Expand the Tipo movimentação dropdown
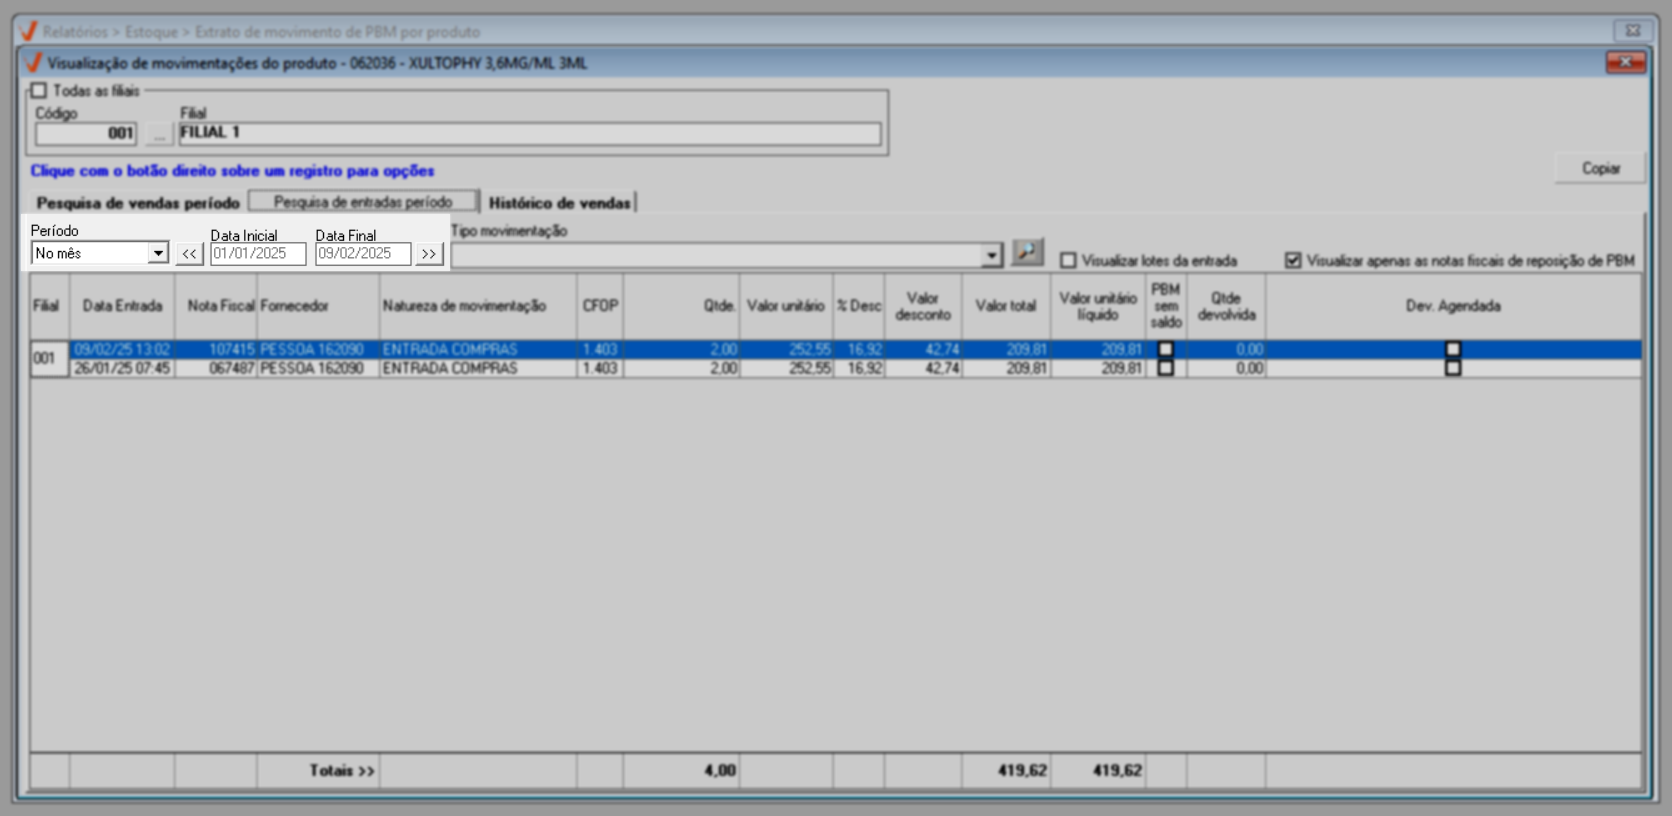 (x=991, y=256)
